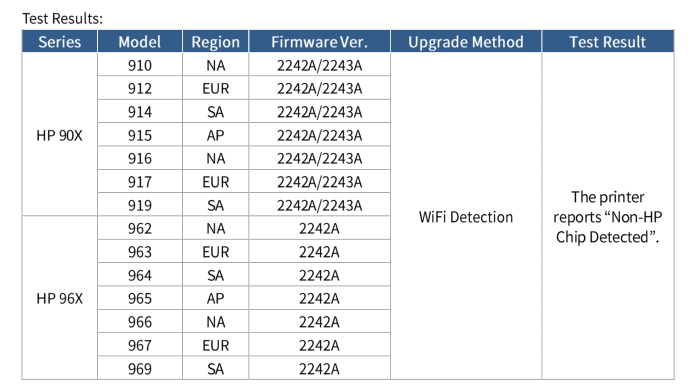This screenshot has width=695, height=391.
Task: Select model 919 cell
Action: click(140, 205)
